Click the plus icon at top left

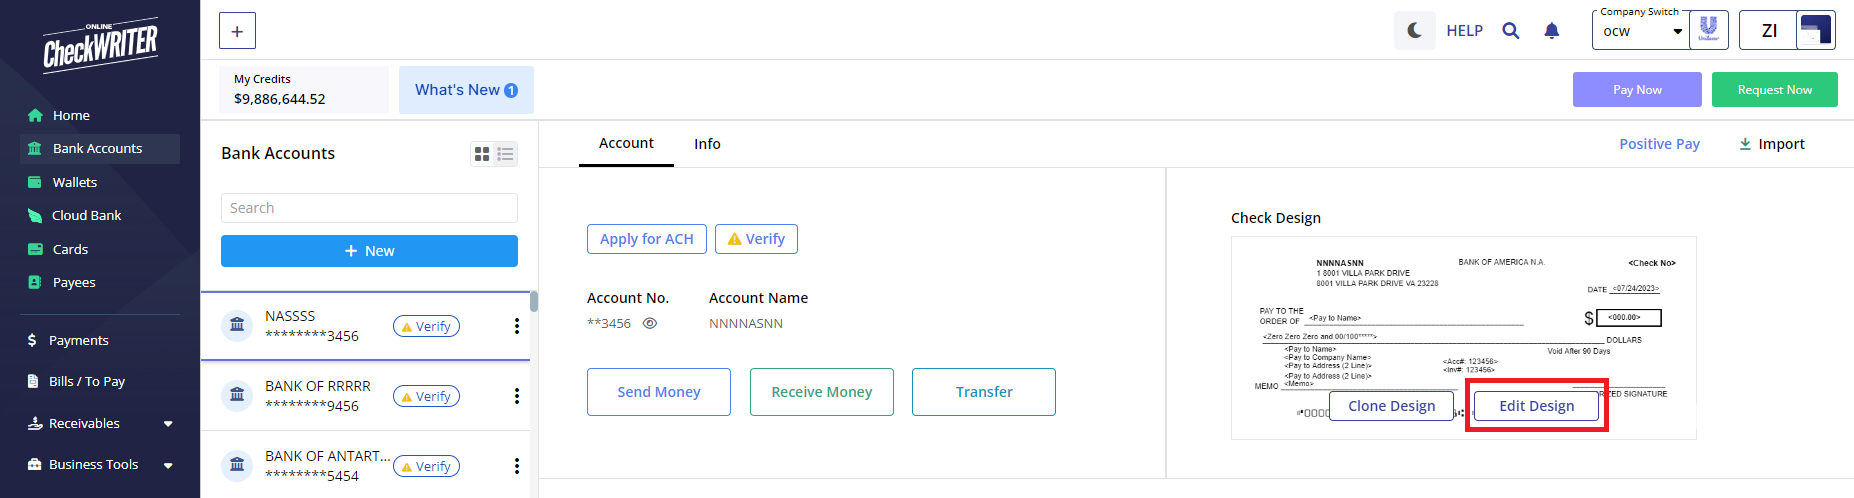click(x=237, y=31)
